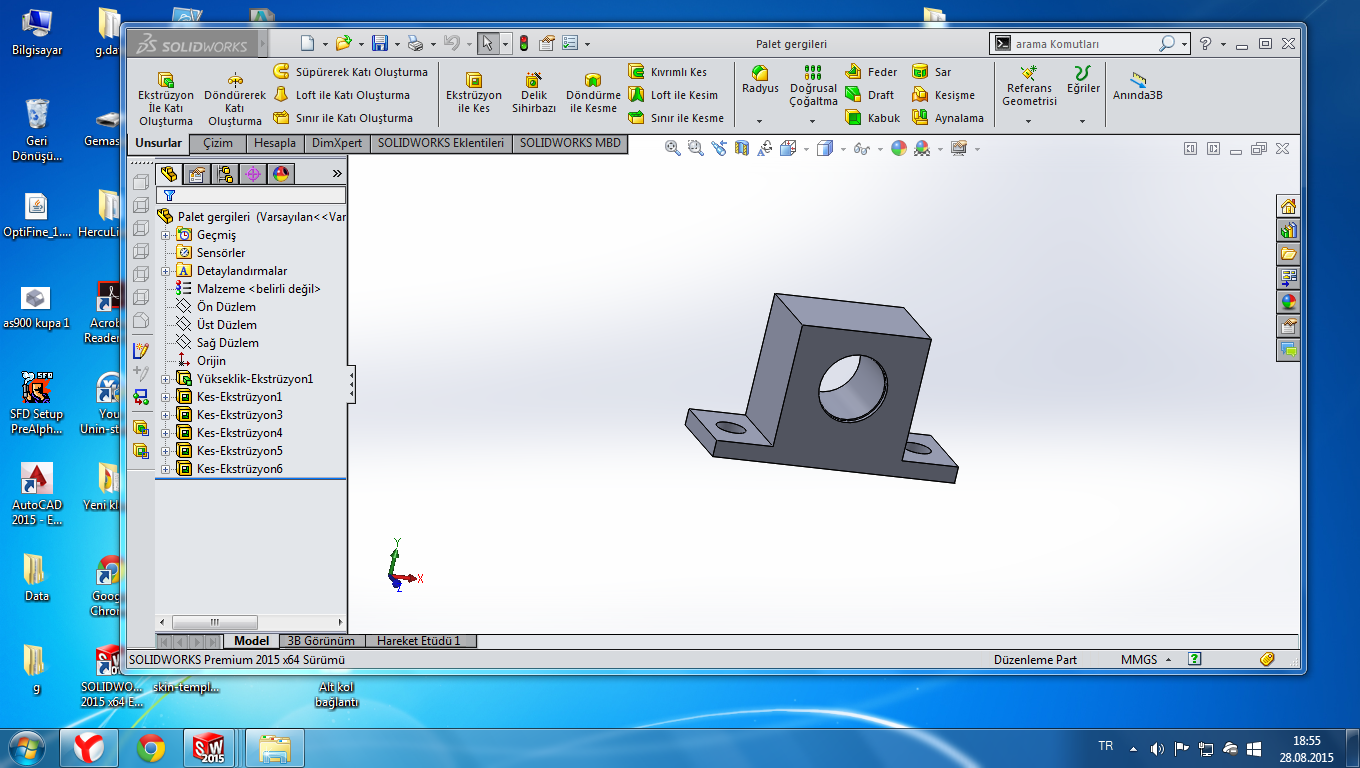Image resolution: width=1360 pixels, height=768 pixels.
Task: Click Section View icon in view toolbar
Action: [x=741, y=148]
